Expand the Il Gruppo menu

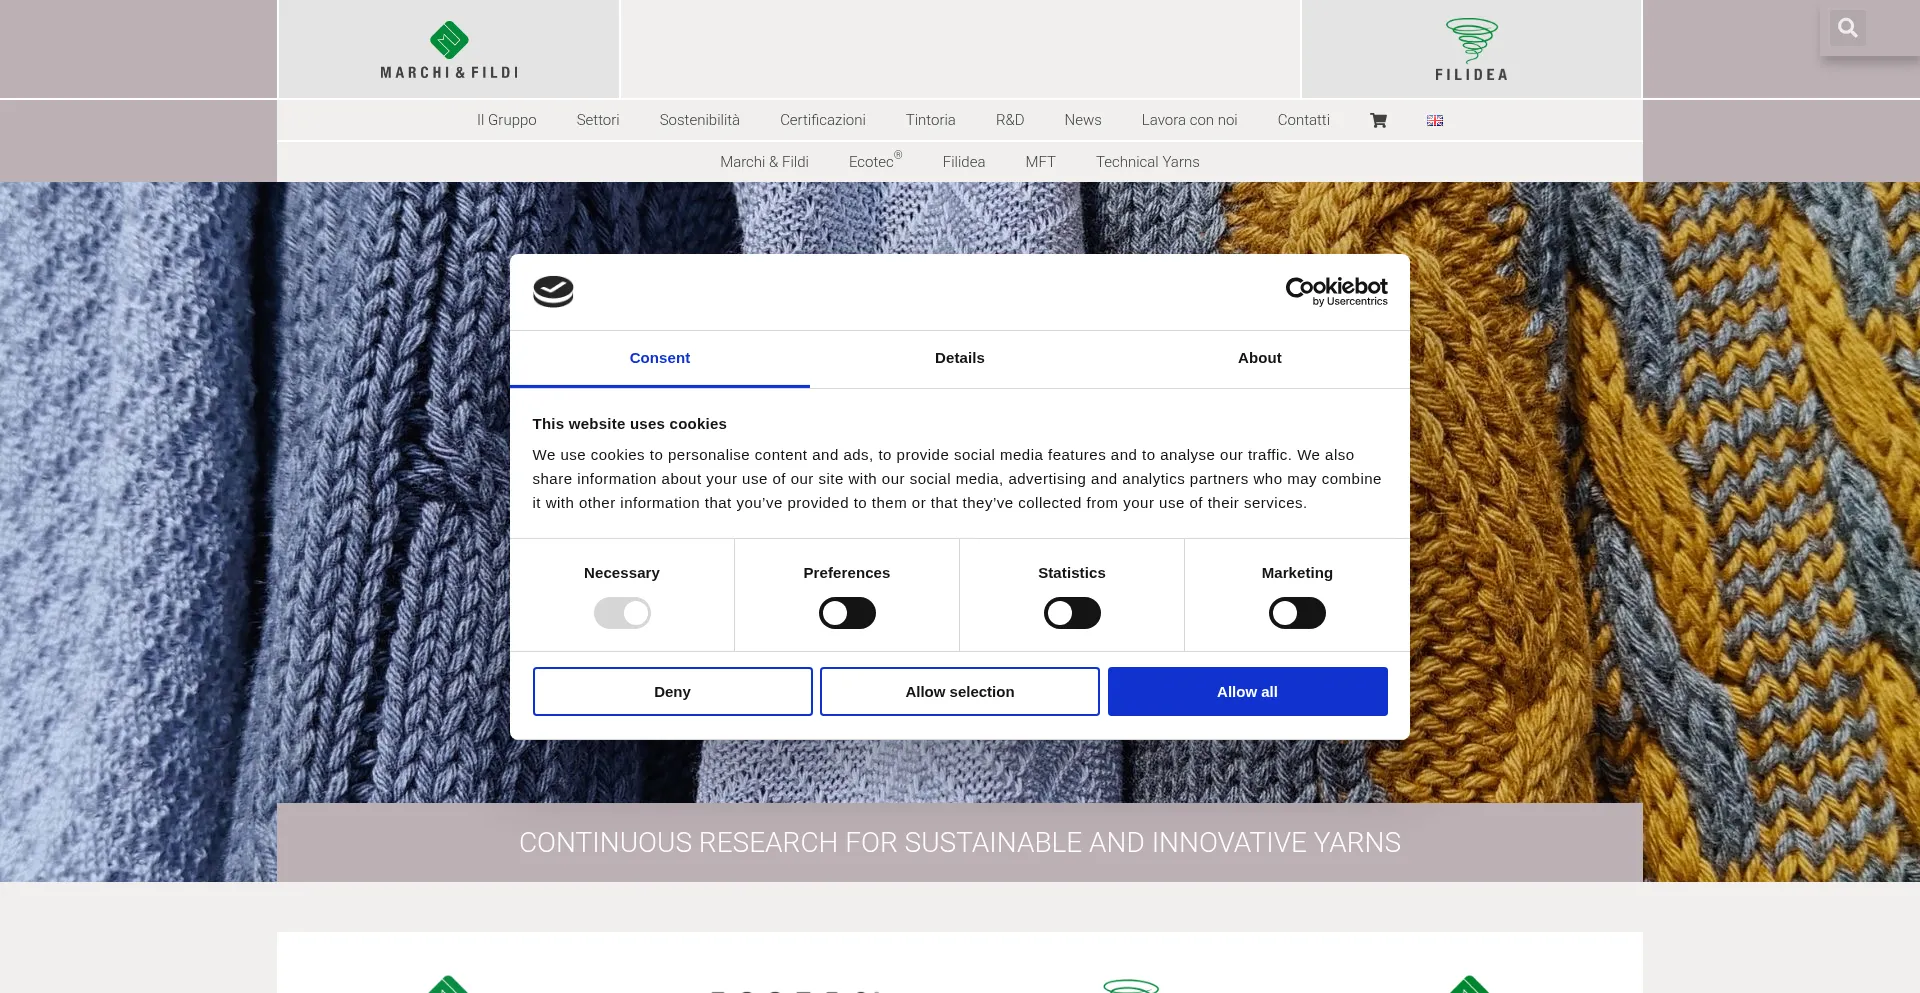507,120
